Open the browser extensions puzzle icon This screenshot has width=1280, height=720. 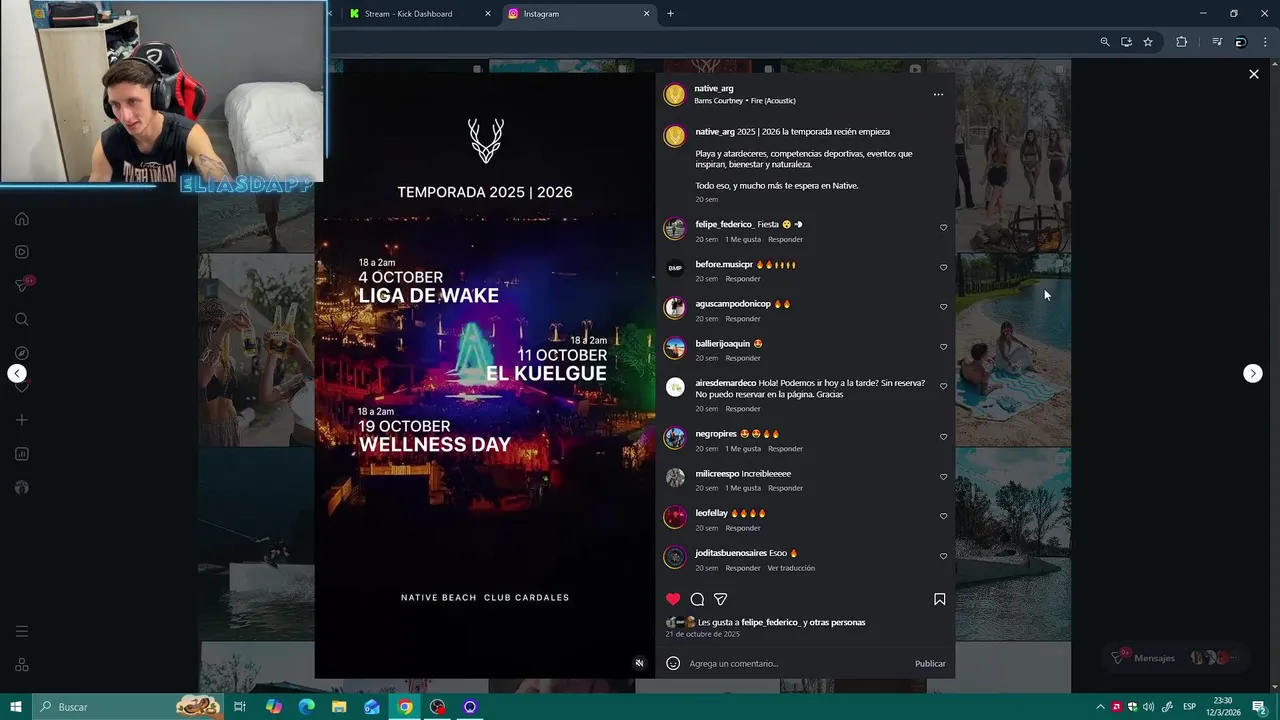[1181, 42]
